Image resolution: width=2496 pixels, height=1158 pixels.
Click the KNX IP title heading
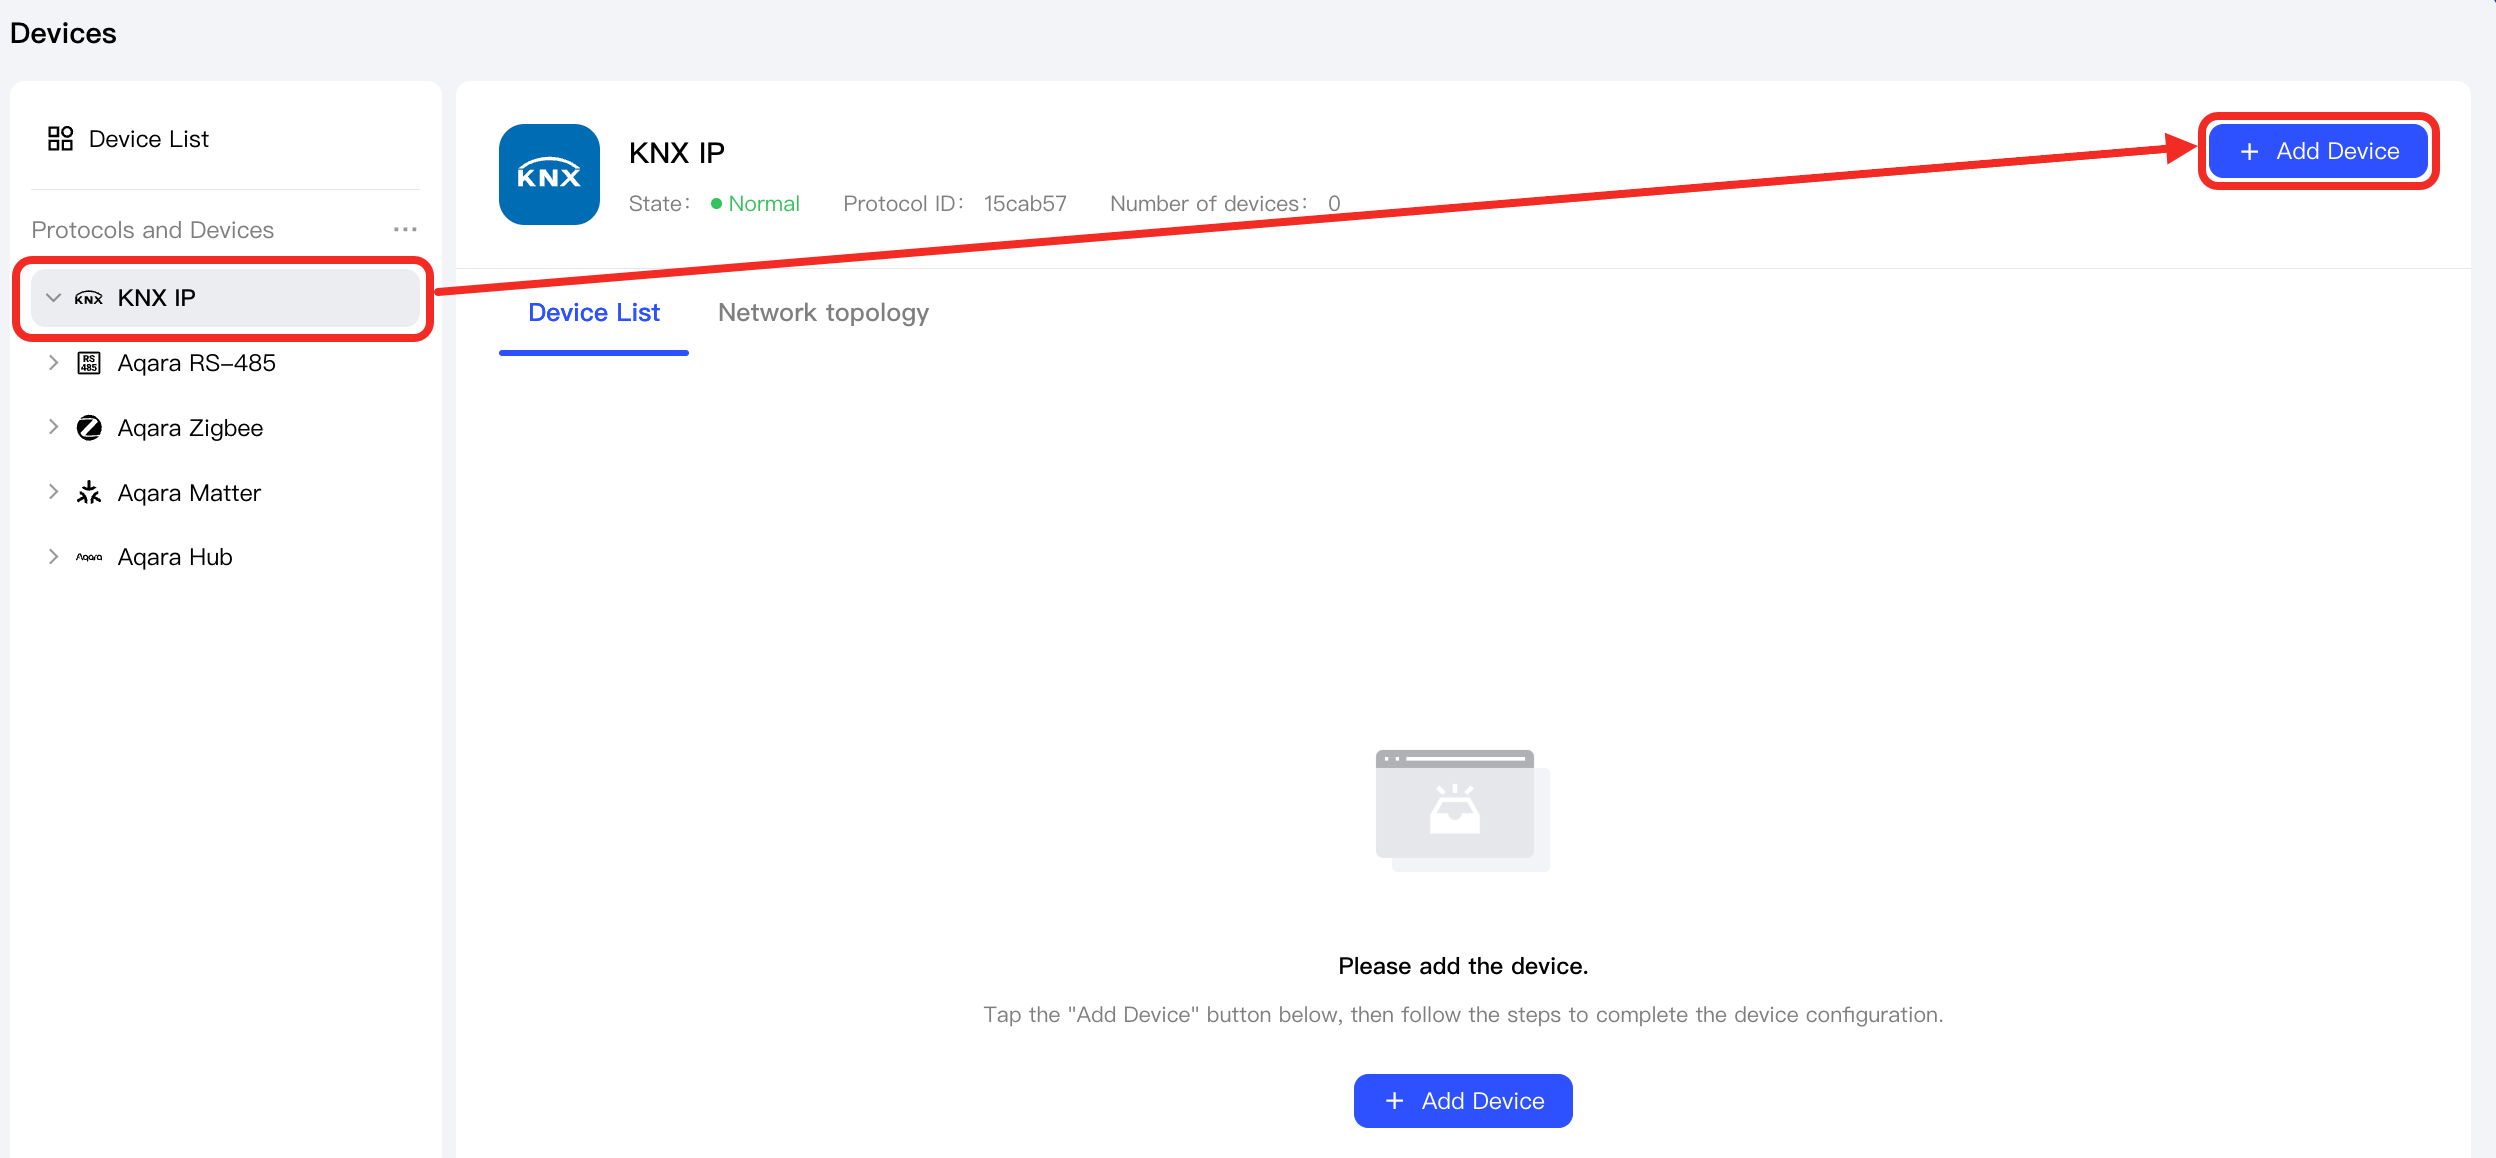tap(677, 153)
